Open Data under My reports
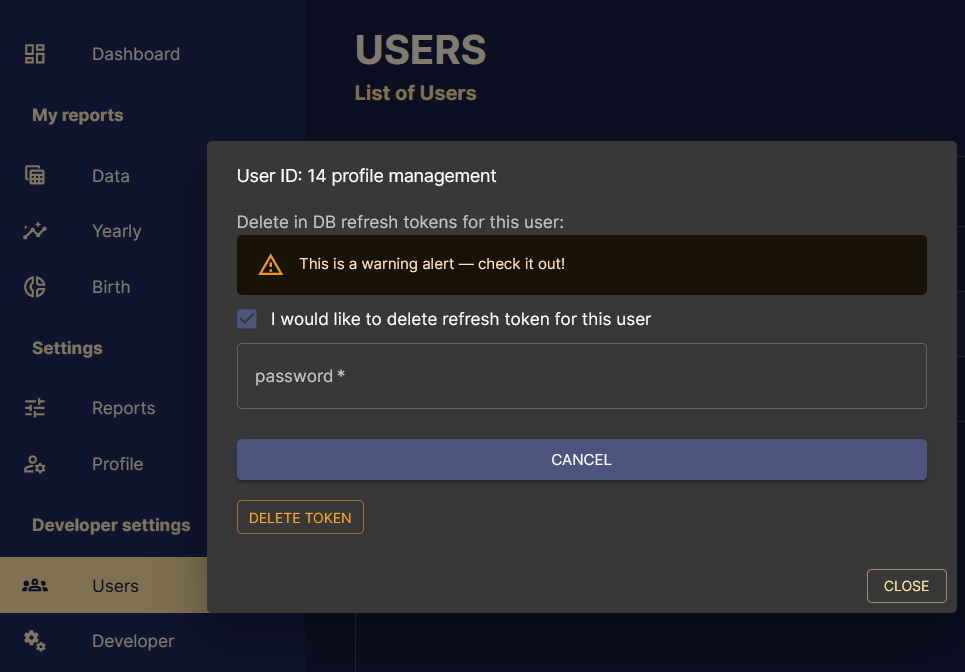 pyautogui.click(x=110, y=175)
